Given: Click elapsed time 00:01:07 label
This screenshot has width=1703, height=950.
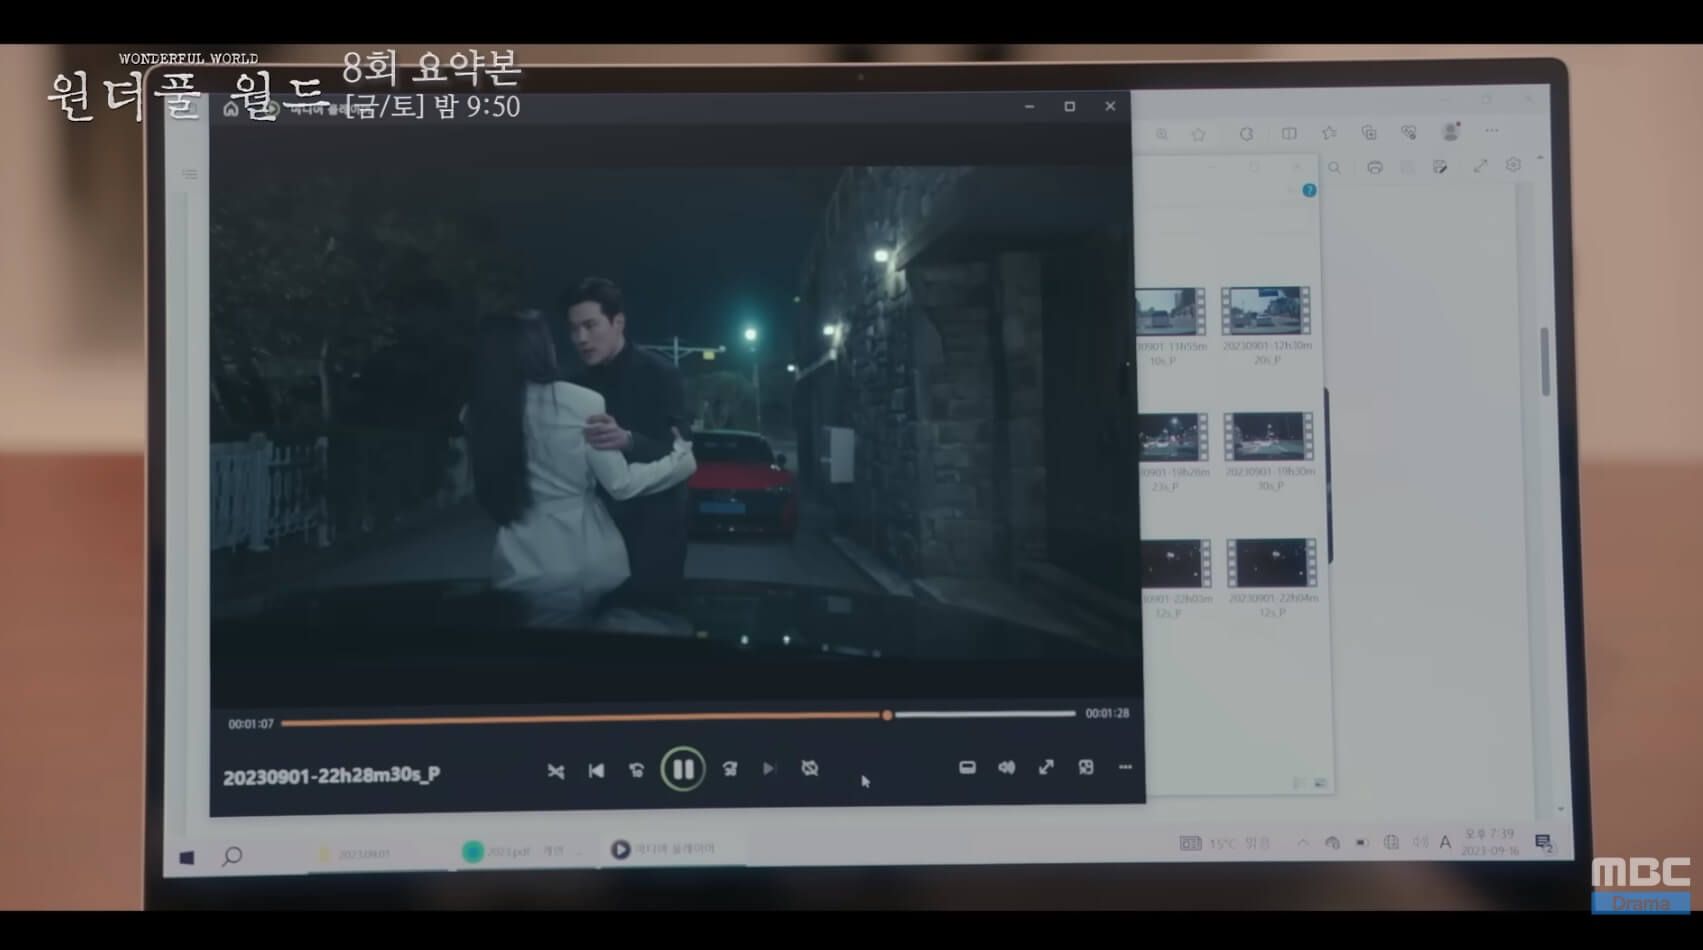Looking at the screenshot, I should pyautogui.click(x=251, y=724).
